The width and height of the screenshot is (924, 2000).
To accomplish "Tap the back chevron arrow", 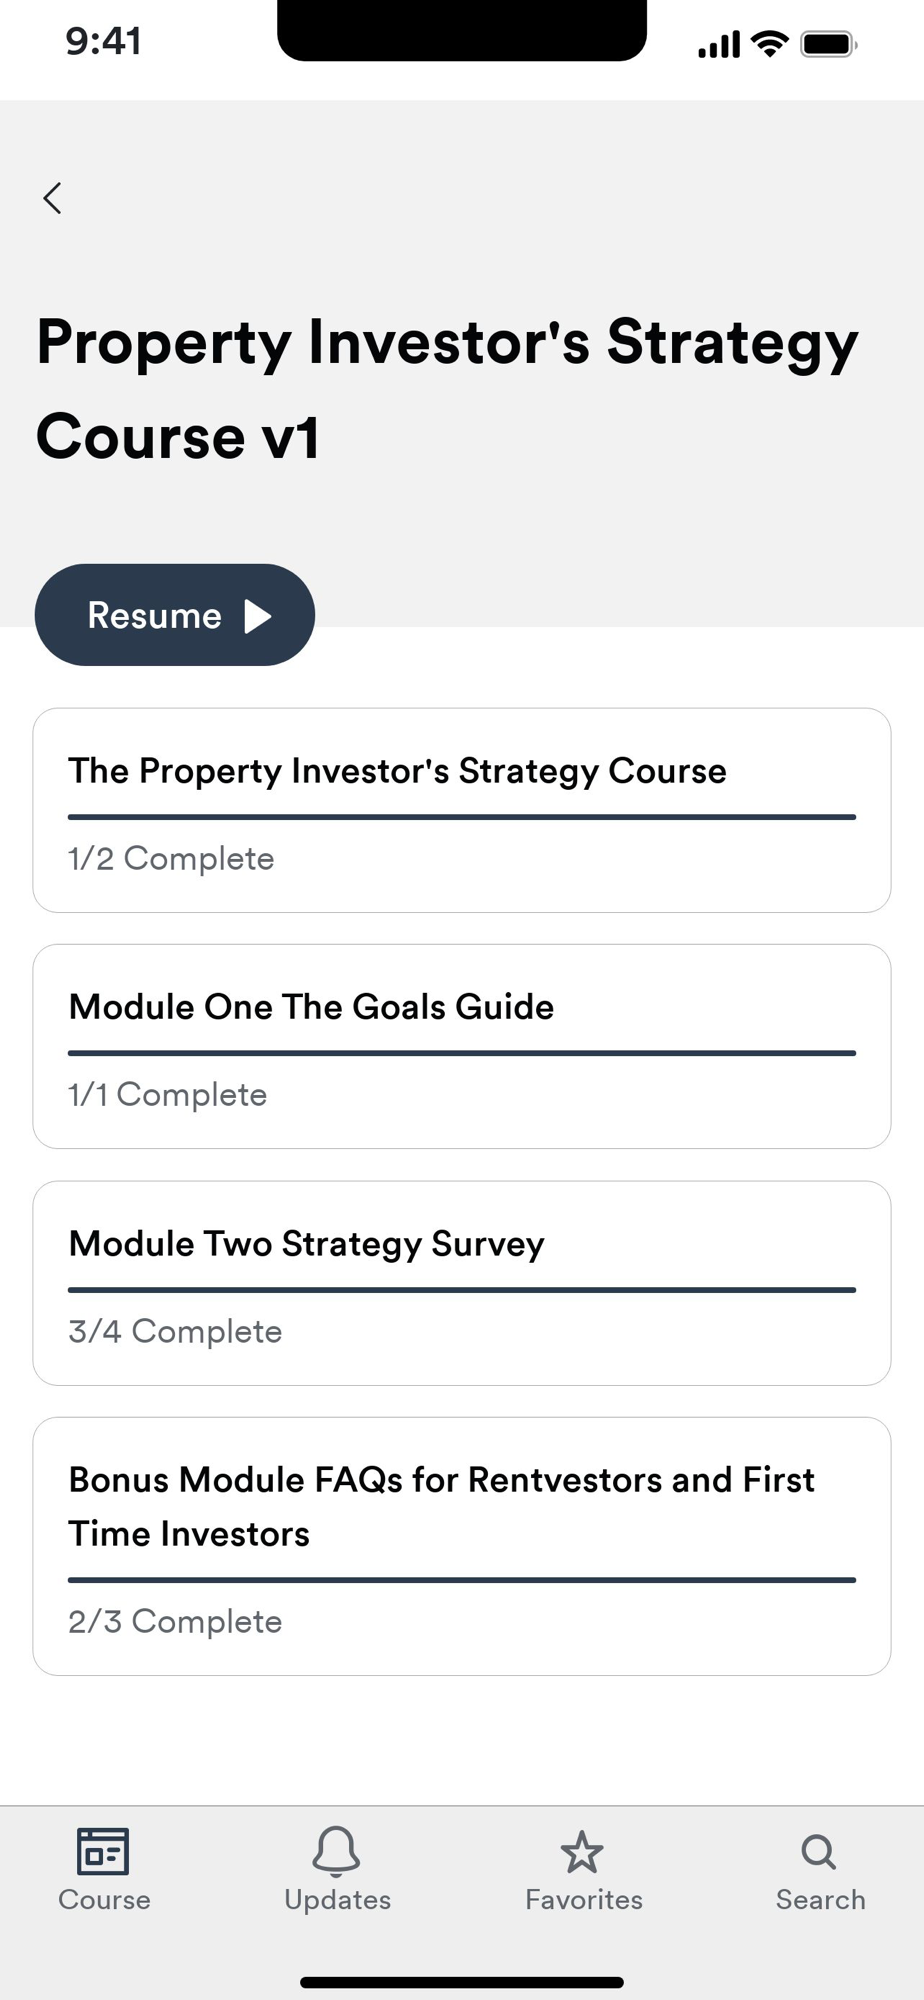I will [53, 198].
